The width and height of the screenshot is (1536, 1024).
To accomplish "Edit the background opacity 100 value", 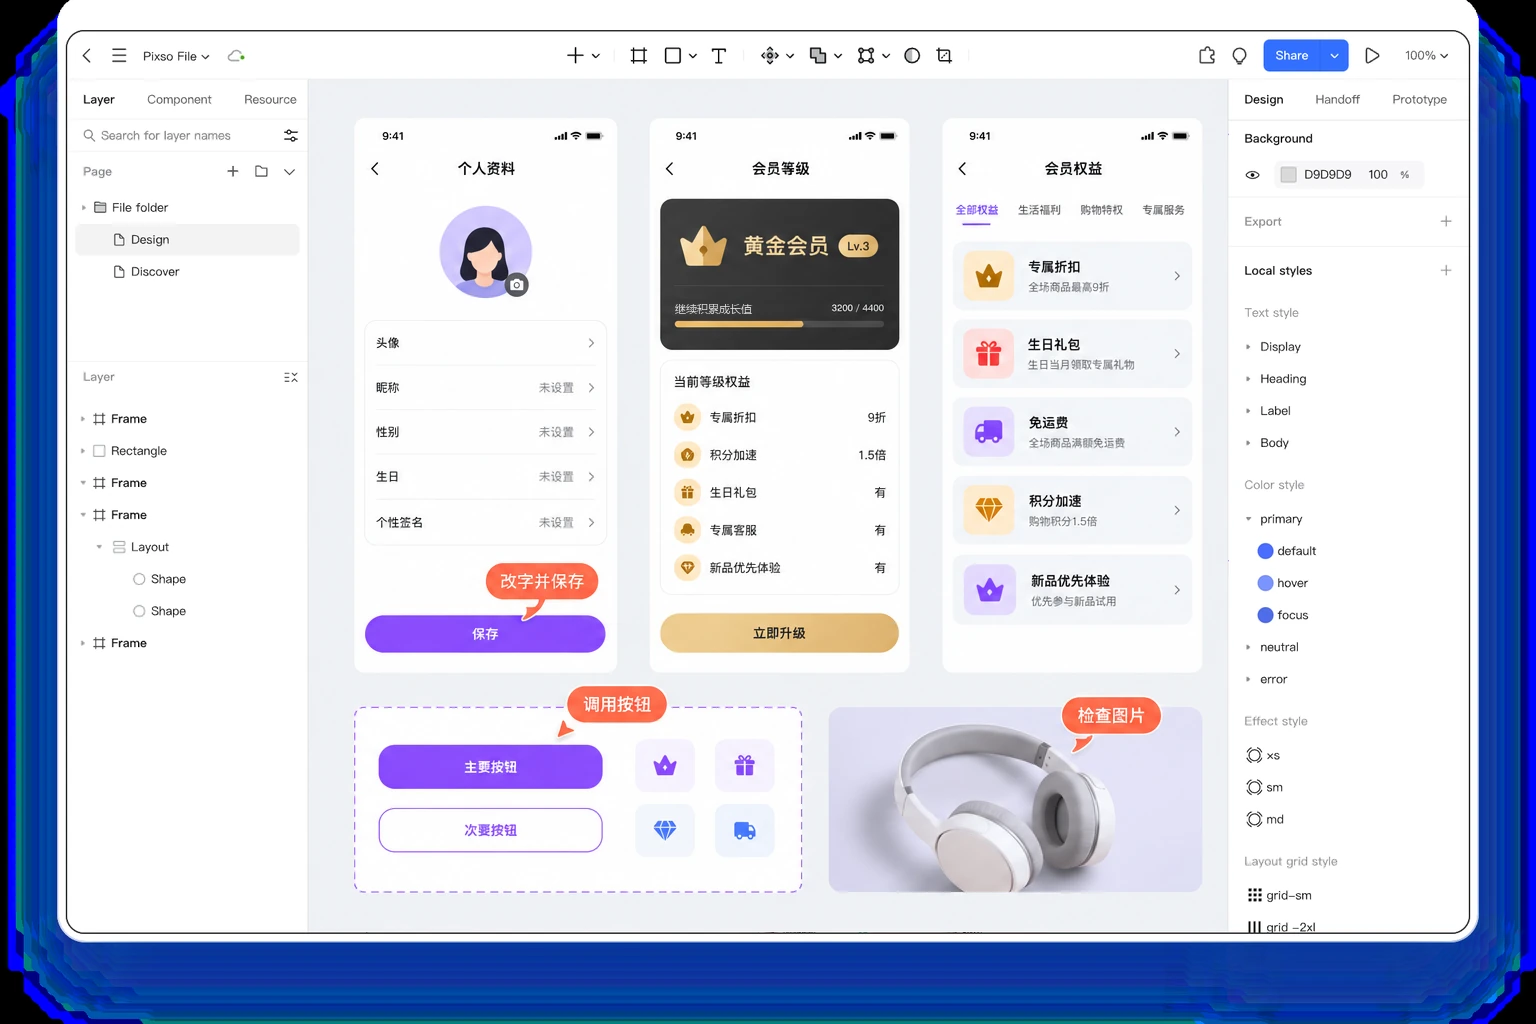I will [1378, 175].
